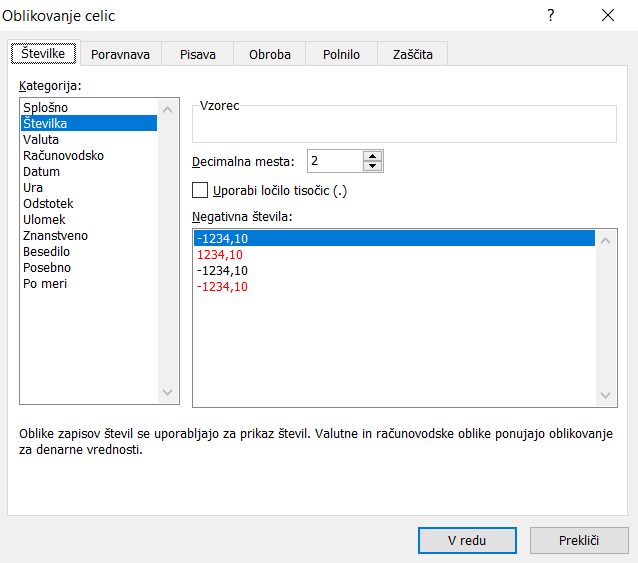
Task: Open the Pisava tab
Action: click(197, 55)
